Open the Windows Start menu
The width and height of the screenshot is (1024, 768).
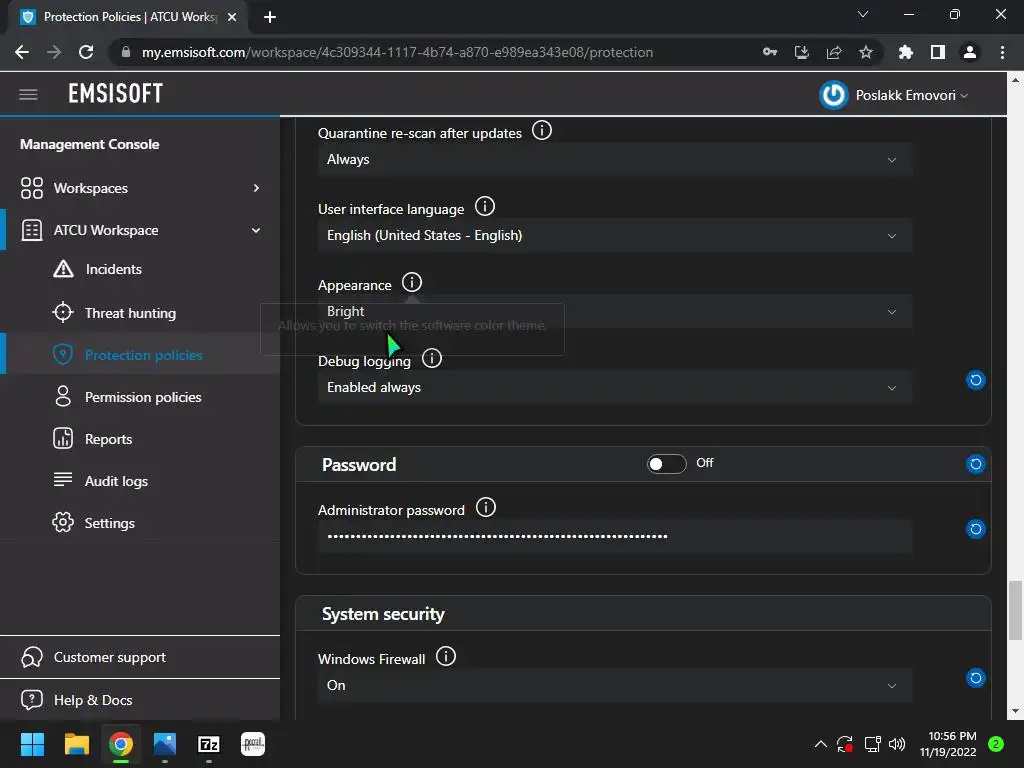coord(32,744)
